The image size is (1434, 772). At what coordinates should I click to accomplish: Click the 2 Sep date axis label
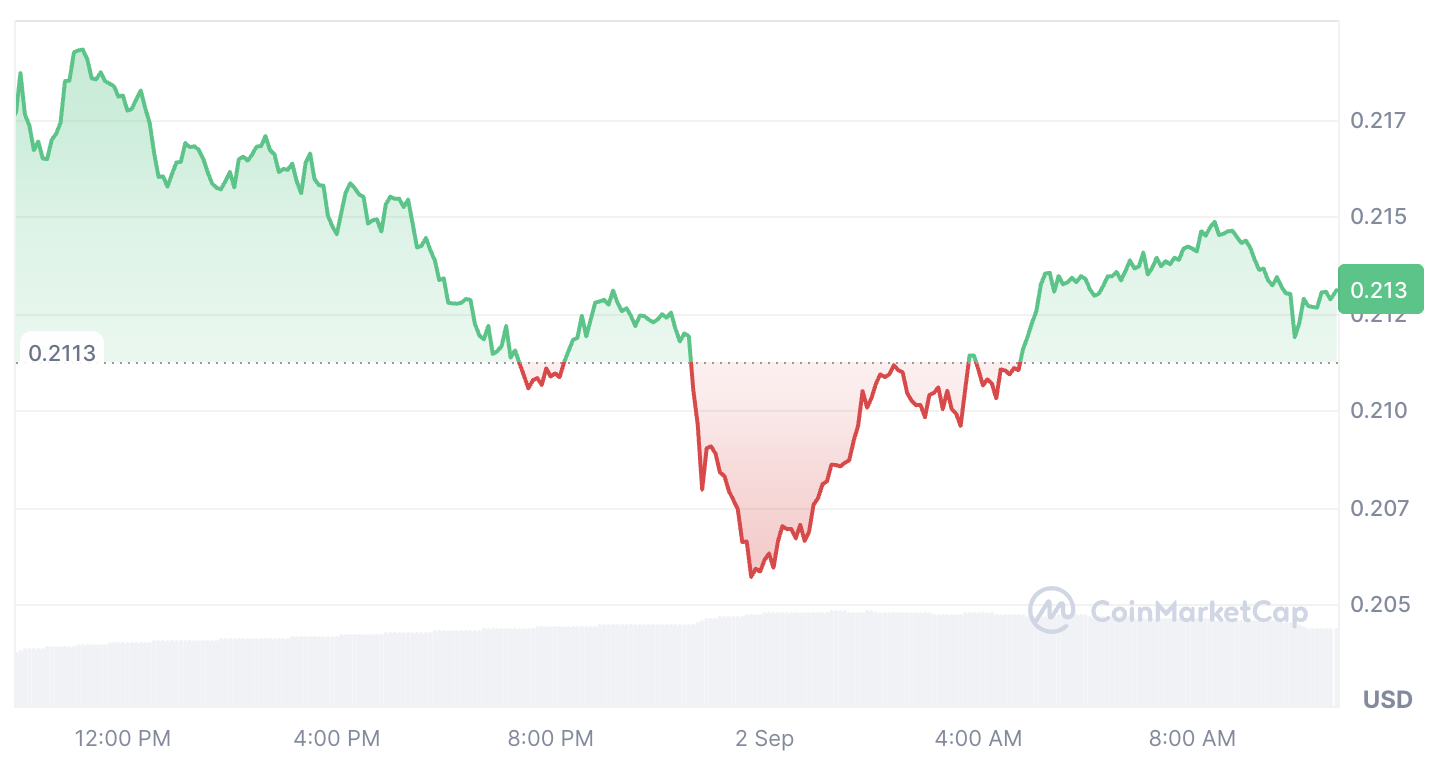[x=764, y=739]
